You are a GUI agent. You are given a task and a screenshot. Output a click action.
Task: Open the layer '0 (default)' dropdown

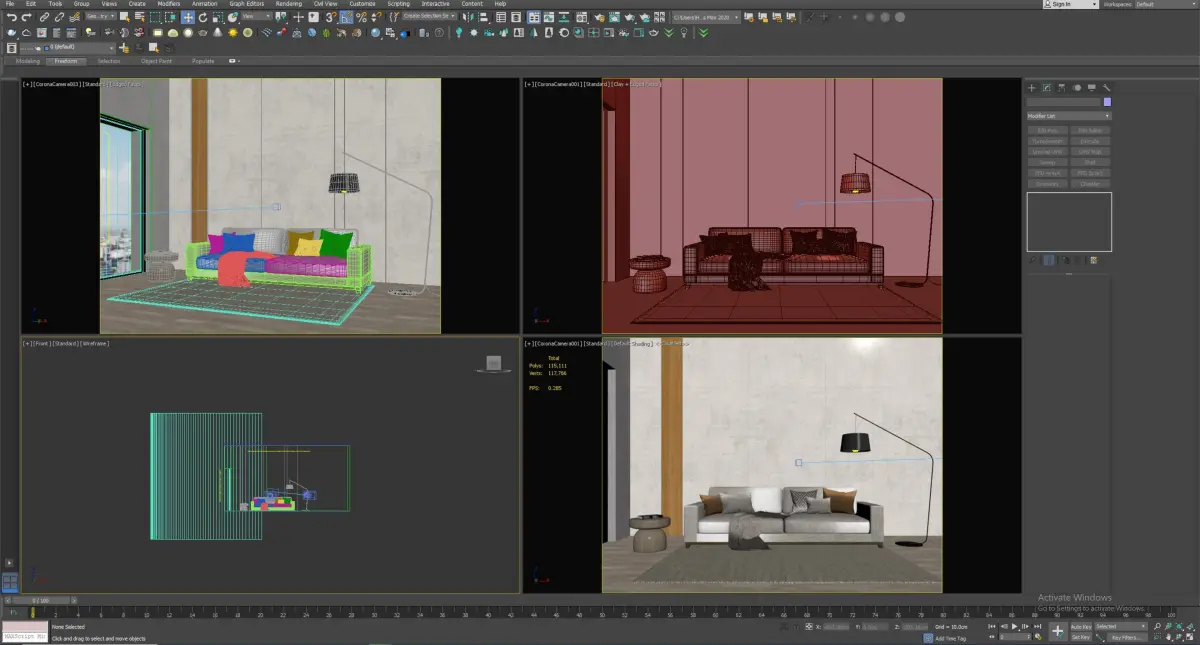click(67, 48)
